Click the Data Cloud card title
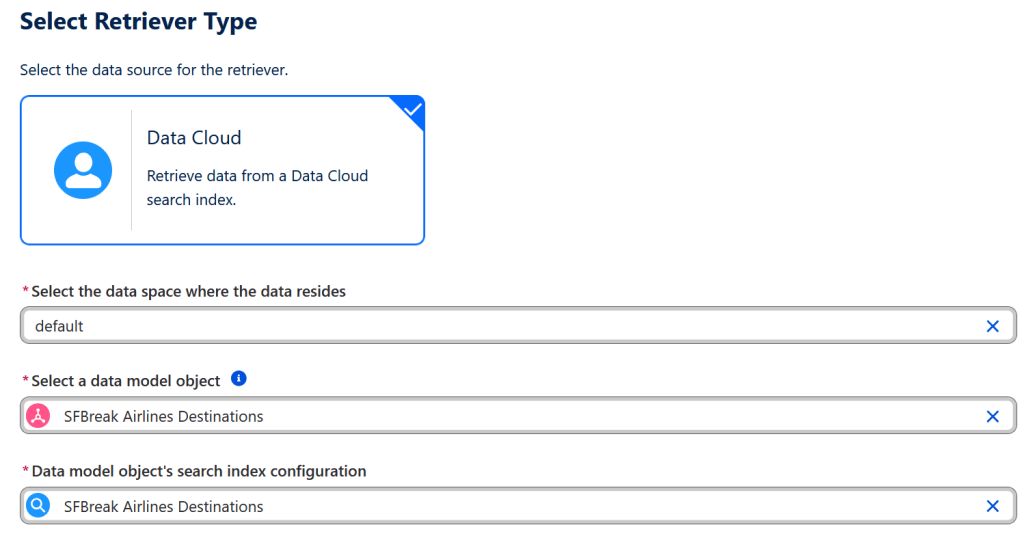 (x=194, y=138)
